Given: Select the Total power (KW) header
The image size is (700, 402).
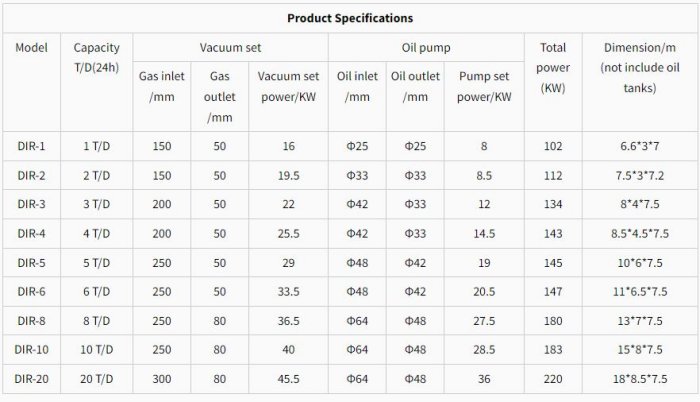Looking at the screenshot, I should [x=553, y=67].
